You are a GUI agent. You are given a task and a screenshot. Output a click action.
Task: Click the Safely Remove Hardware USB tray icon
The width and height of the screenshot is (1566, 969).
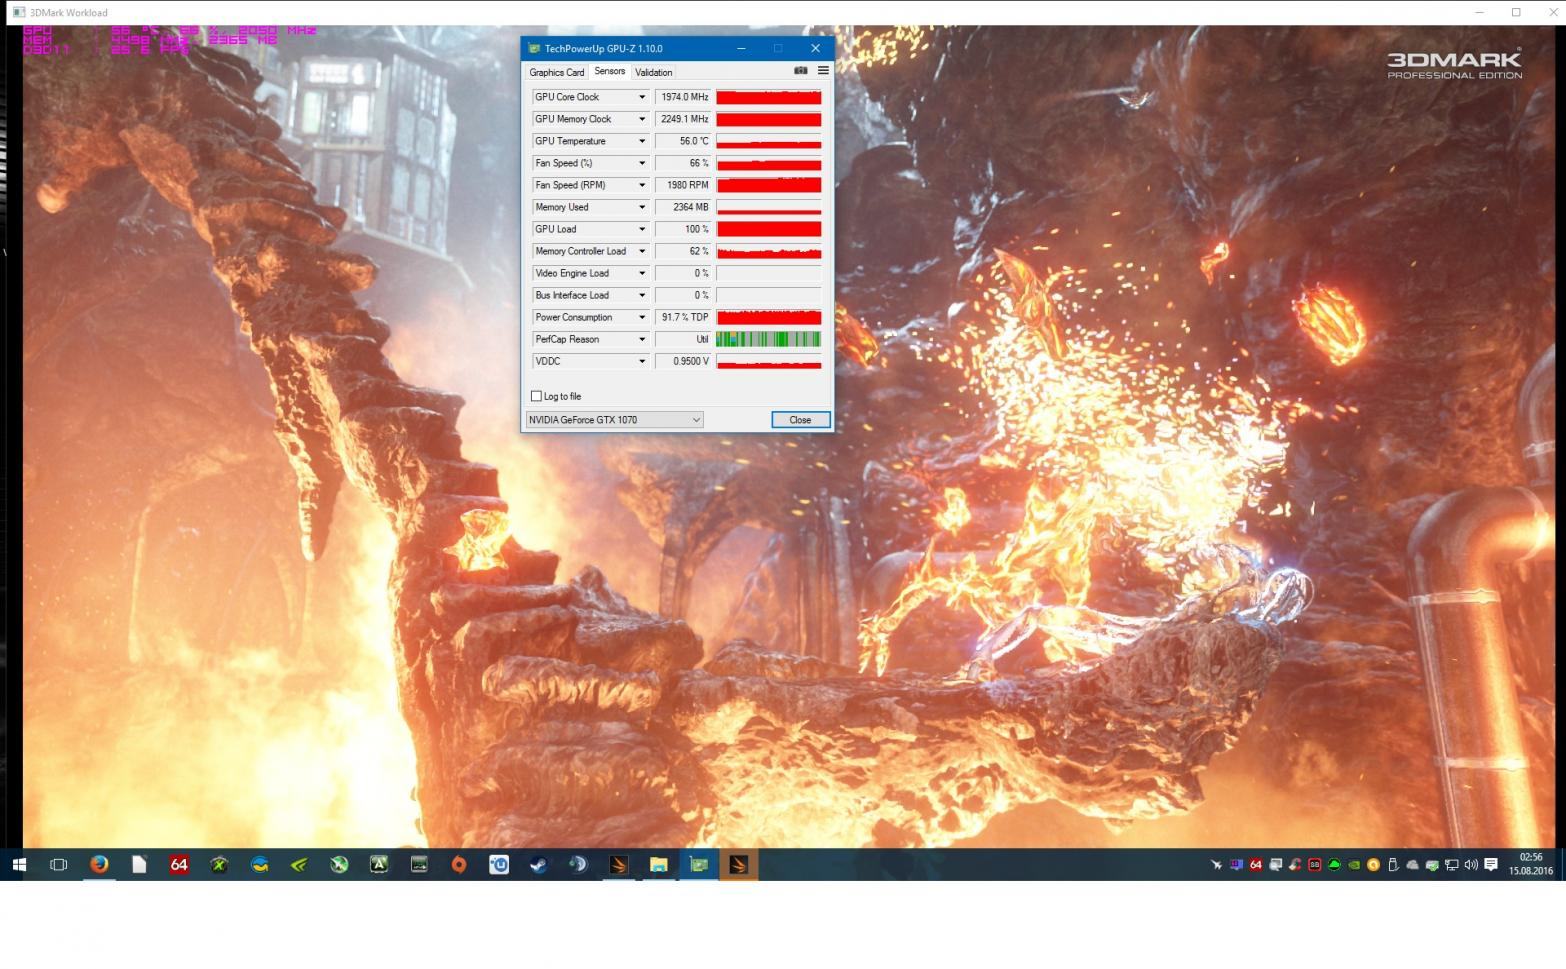click(1393, 865)
